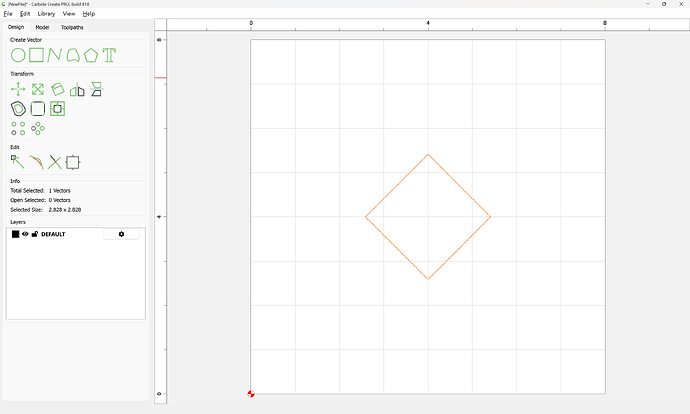The image size is (690, 414).
Task: Open the Library menu
Action: pyautogui.click(x=46, y=14)
